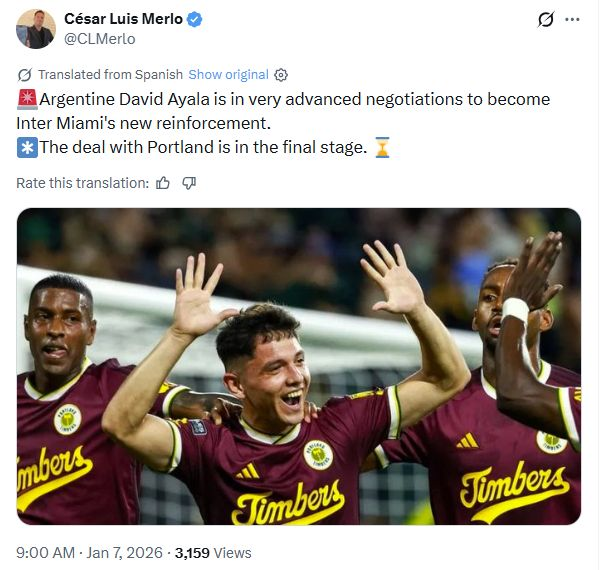Rate translation with thumbs down
The image size is (603, 570).
[x=189, y=183]
